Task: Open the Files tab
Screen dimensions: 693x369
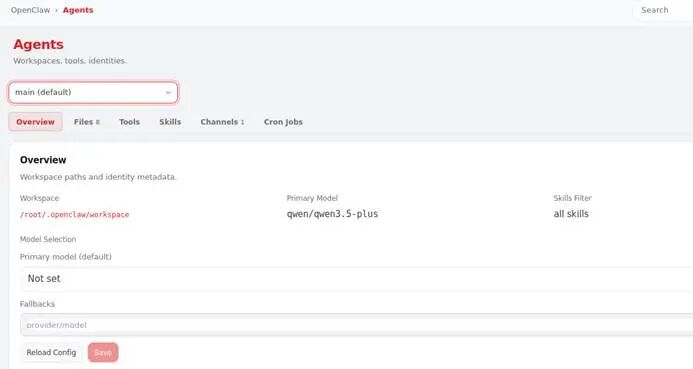Action: pos(87,122)
